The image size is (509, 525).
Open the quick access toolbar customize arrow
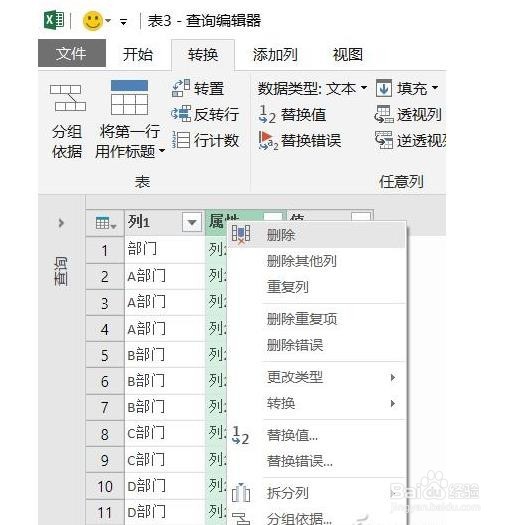pos(124,22)
